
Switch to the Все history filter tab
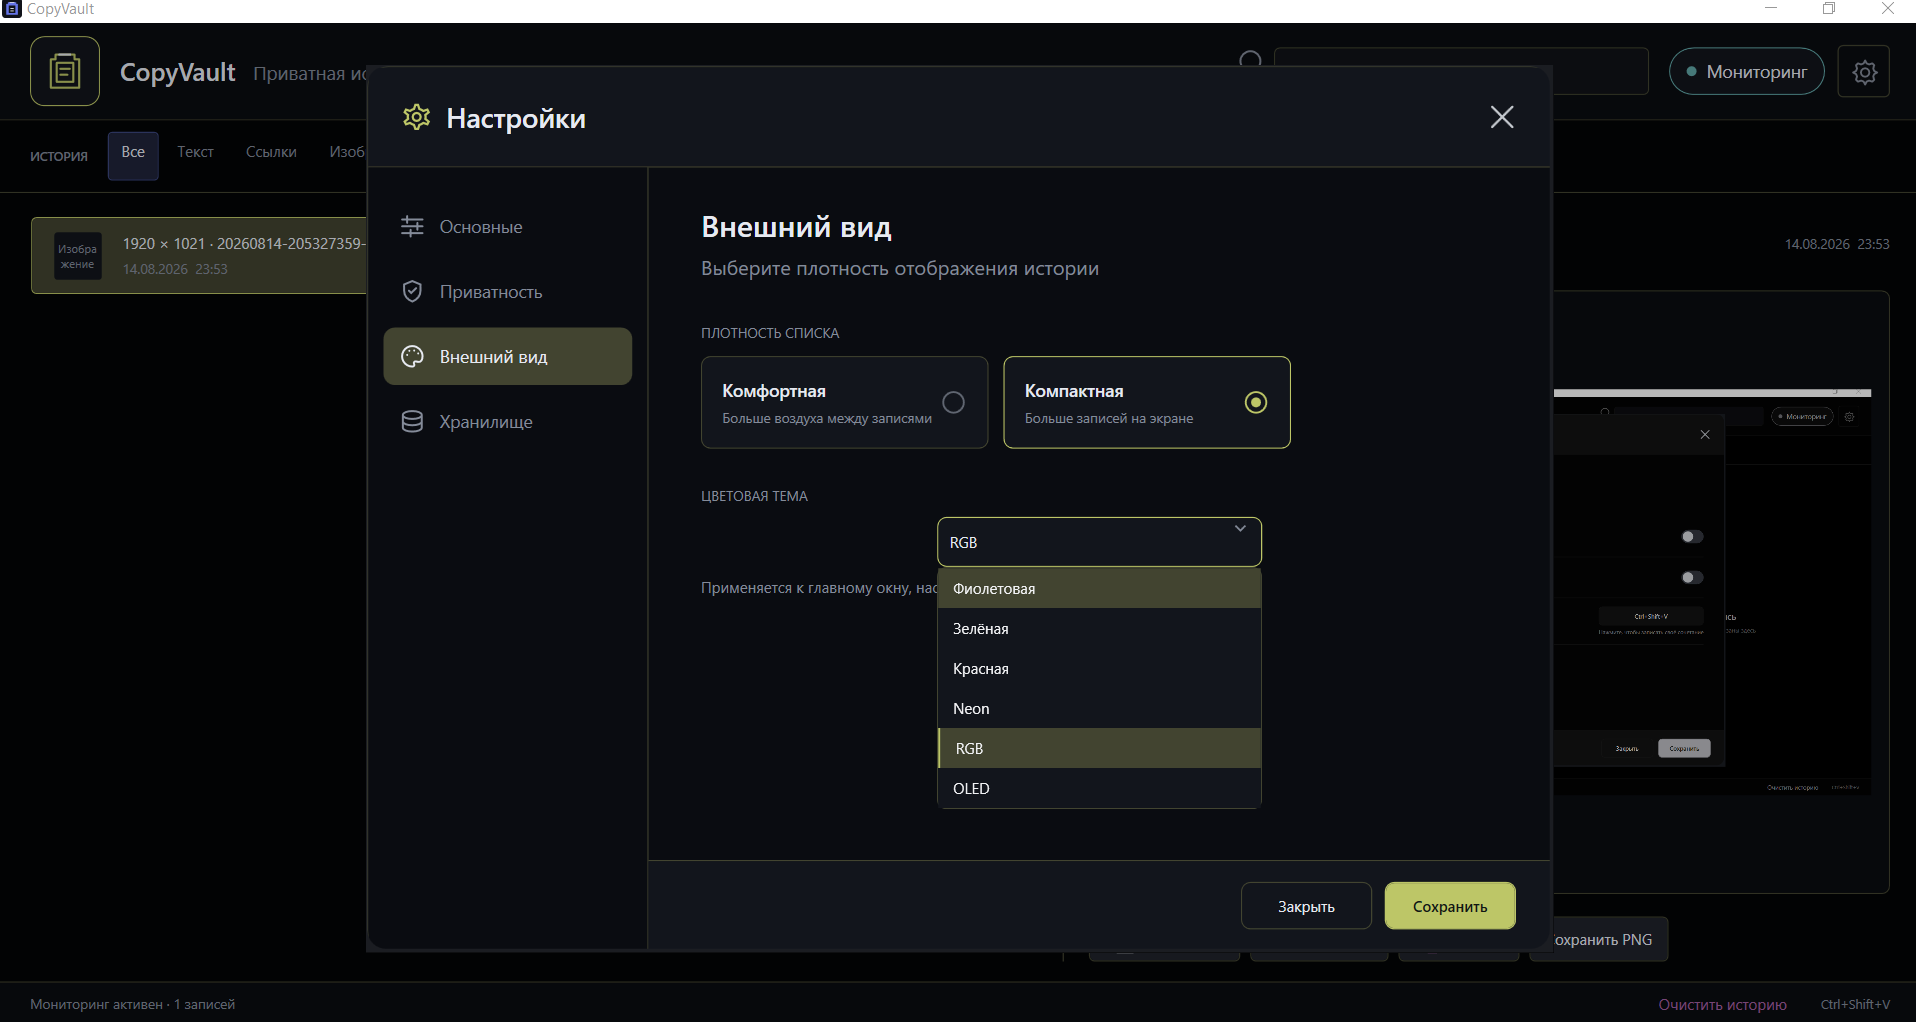pyautogui.click(x=133, y=154)
